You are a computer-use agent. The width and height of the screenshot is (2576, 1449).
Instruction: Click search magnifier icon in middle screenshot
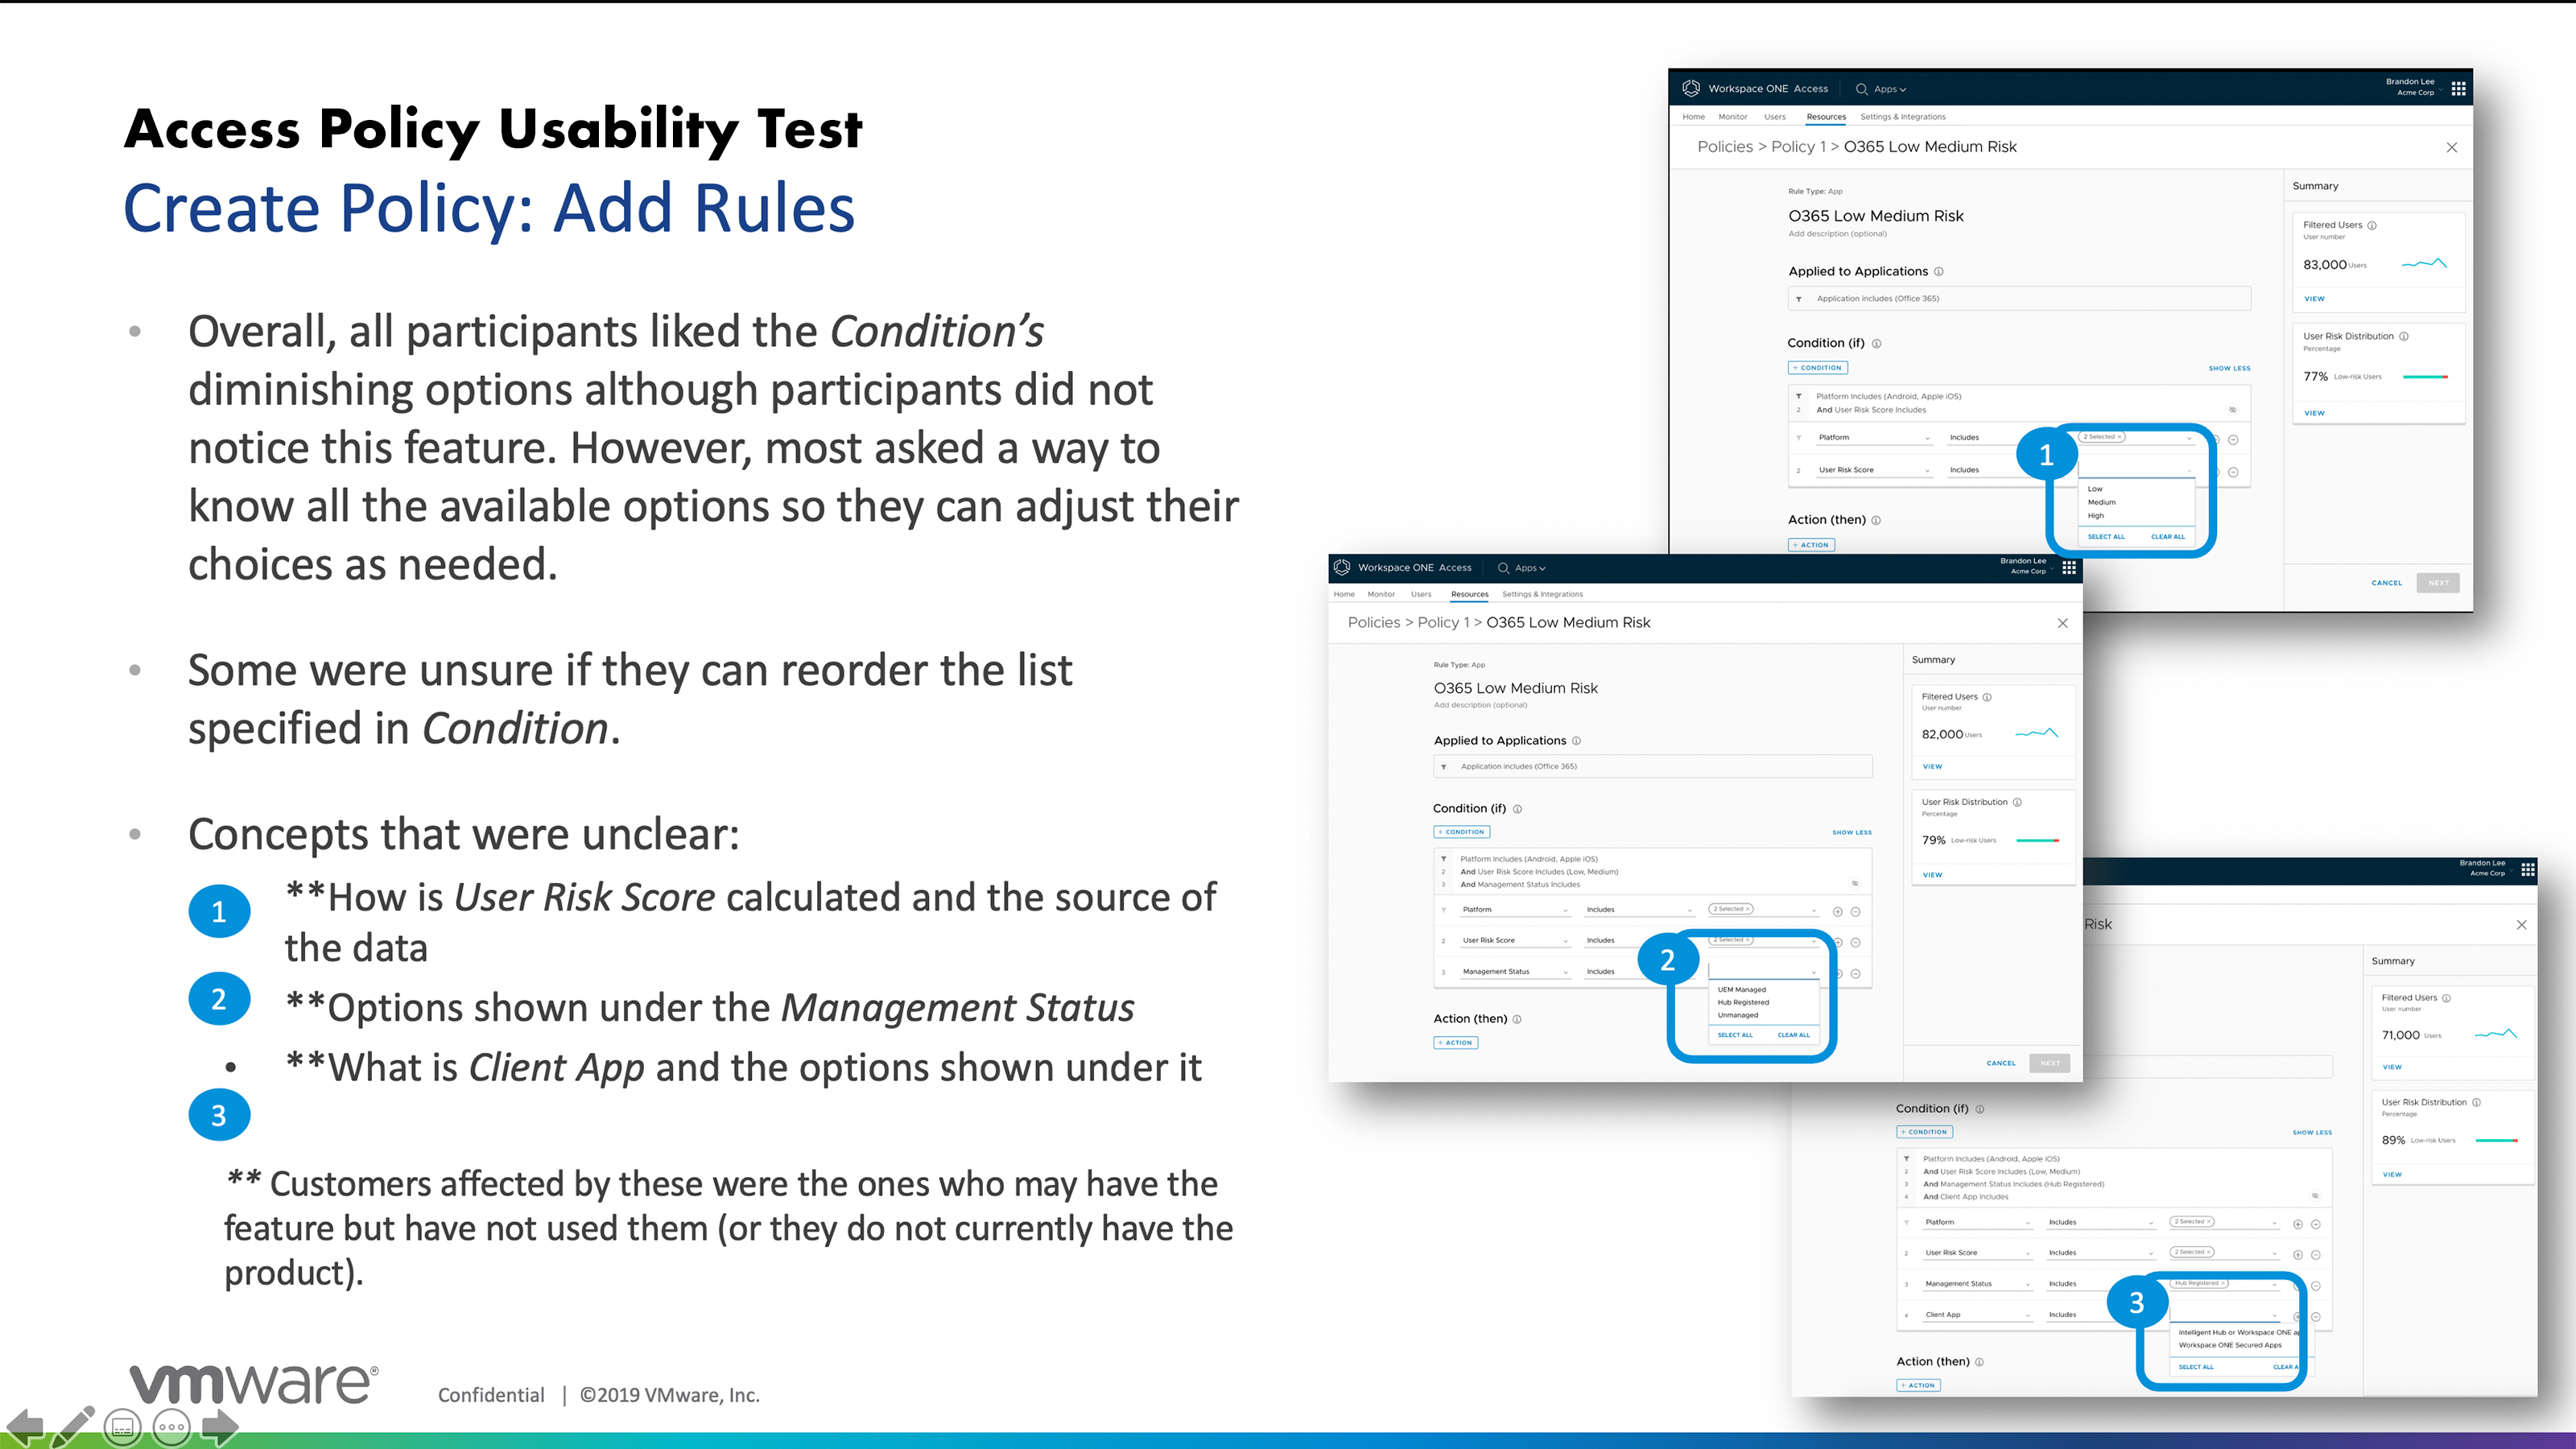[1503, 568]
